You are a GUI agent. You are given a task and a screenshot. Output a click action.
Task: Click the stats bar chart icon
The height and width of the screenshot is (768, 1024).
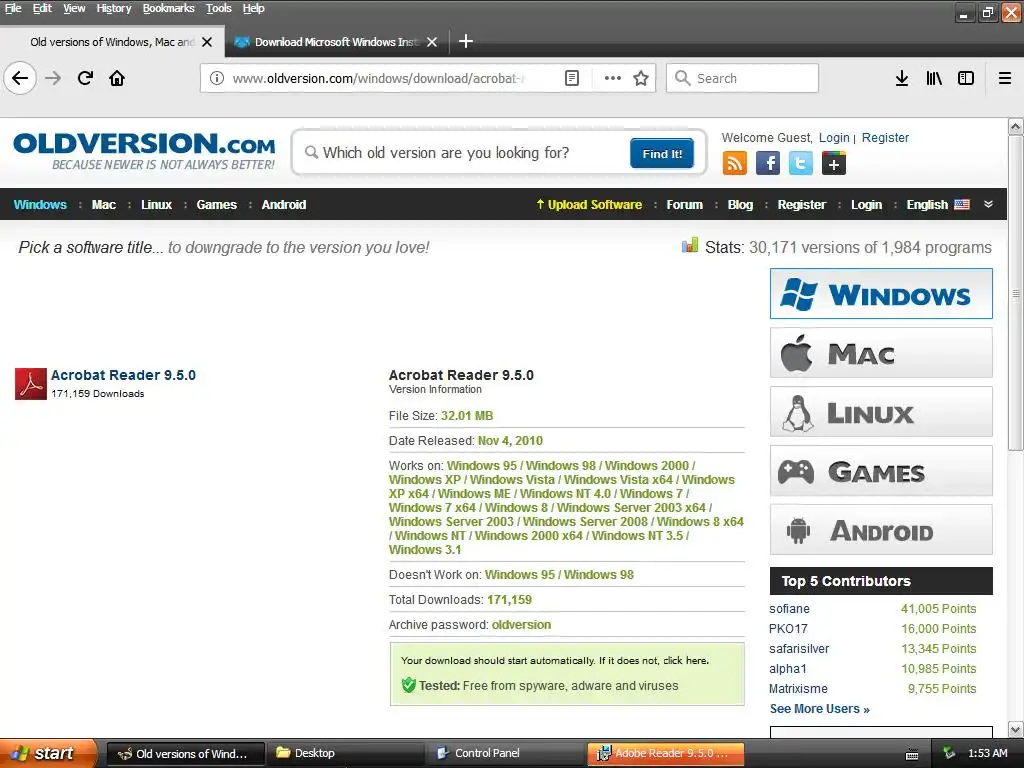coord(690,246)
